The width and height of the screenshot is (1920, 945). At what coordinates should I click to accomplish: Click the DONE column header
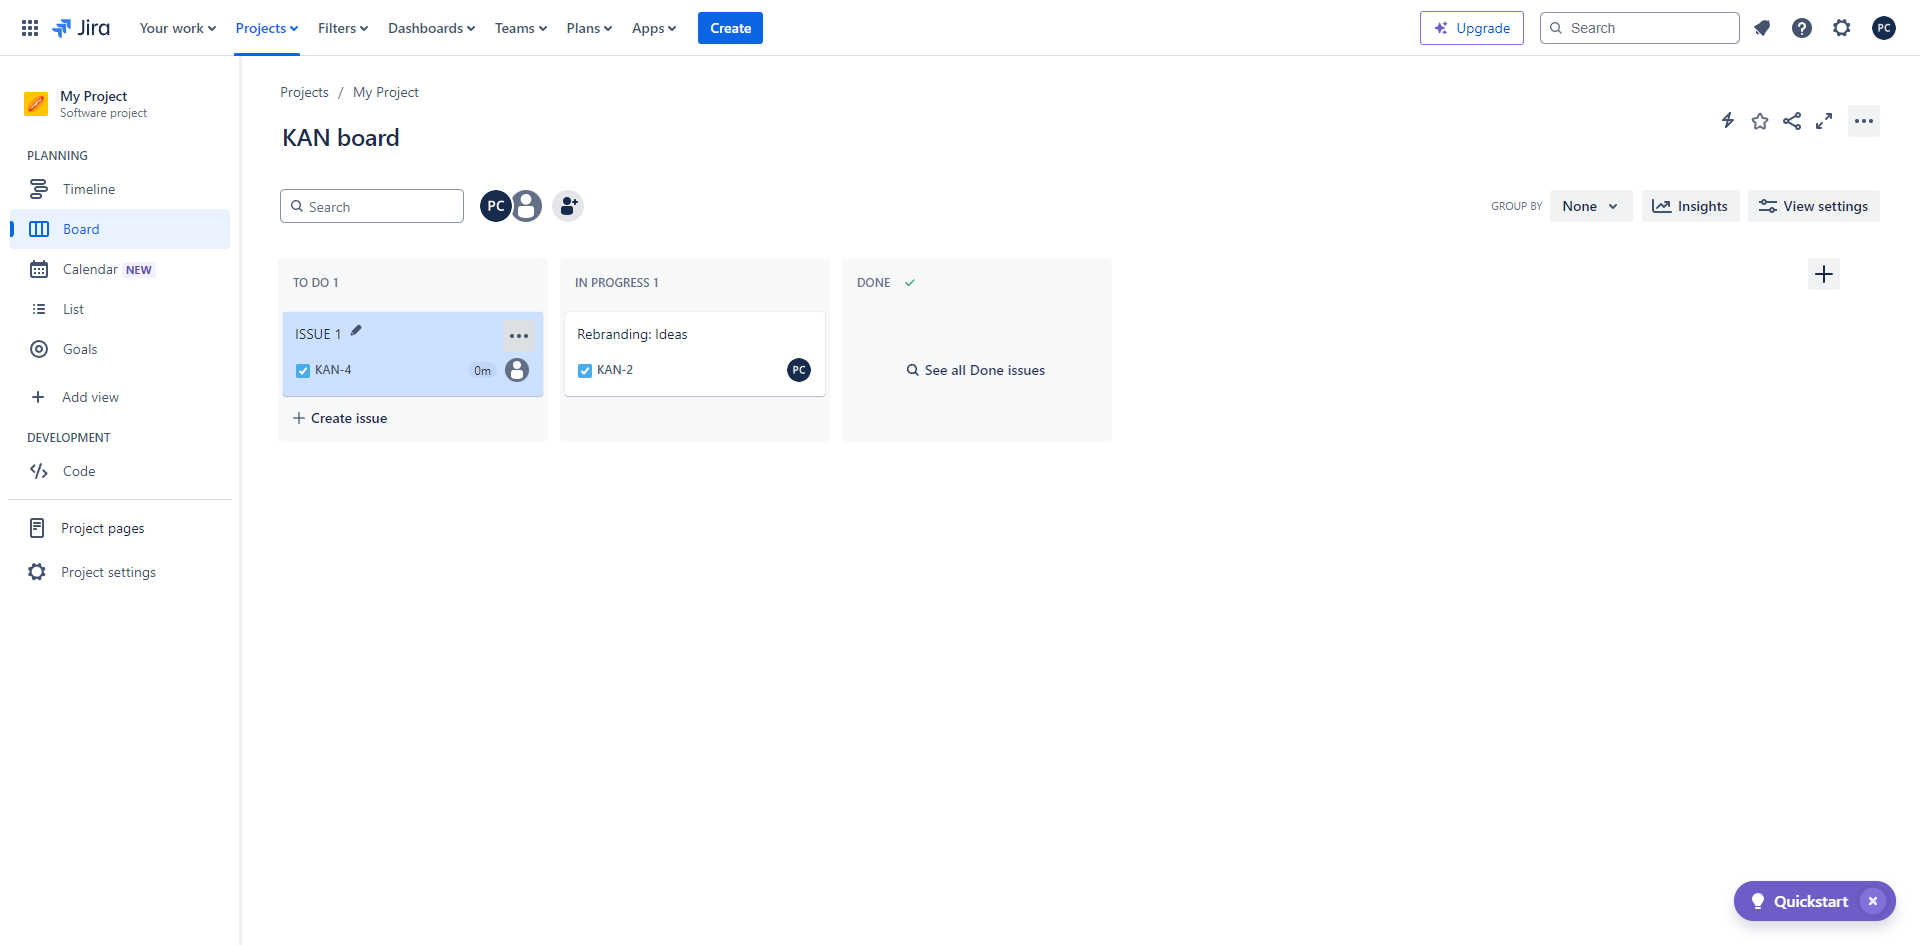point(874,283)
